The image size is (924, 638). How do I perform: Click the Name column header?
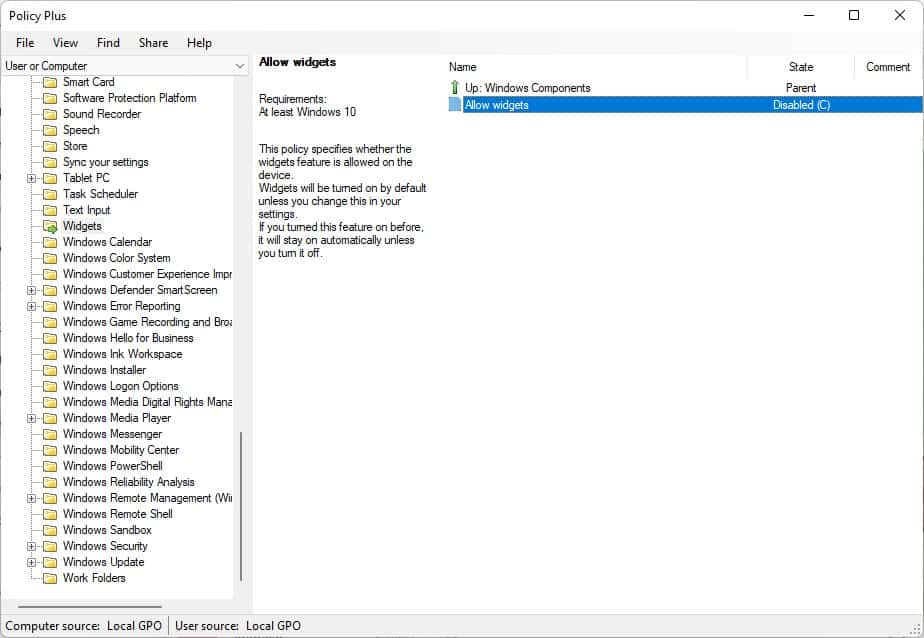click(x=463, y=67)
